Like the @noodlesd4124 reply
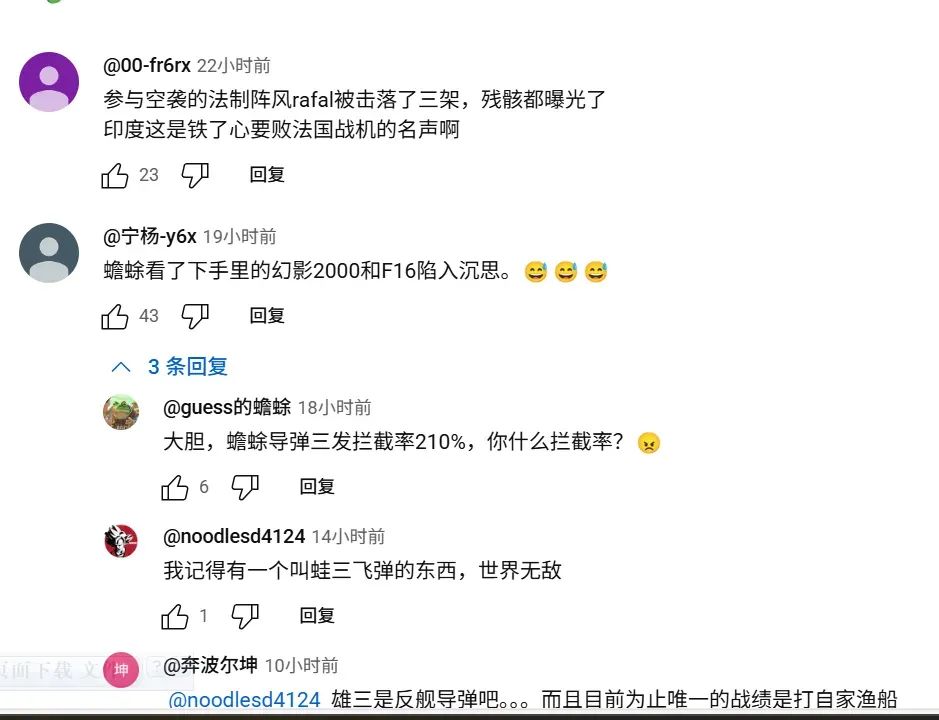939x720 pixels. (175, 616)
